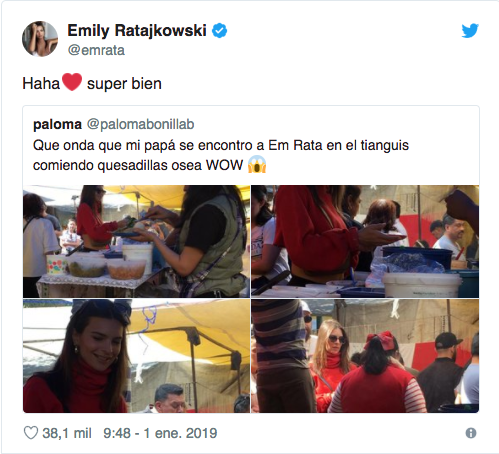The width and height of the screenshot is (499, 454).
Task: Click the red heart emoji in tweet
Action: click(x=72, y=82)
